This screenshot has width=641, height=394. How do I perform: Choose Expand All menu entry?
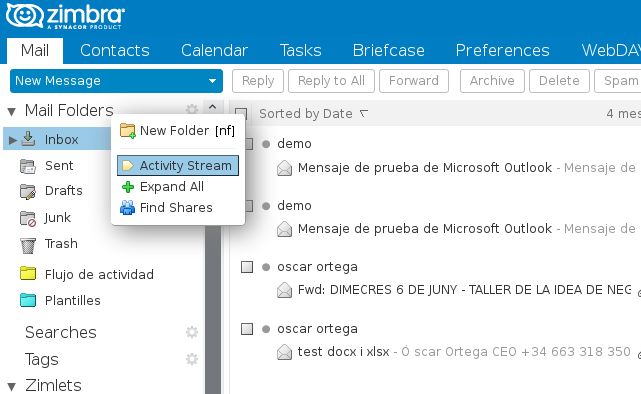click(178, 187)
